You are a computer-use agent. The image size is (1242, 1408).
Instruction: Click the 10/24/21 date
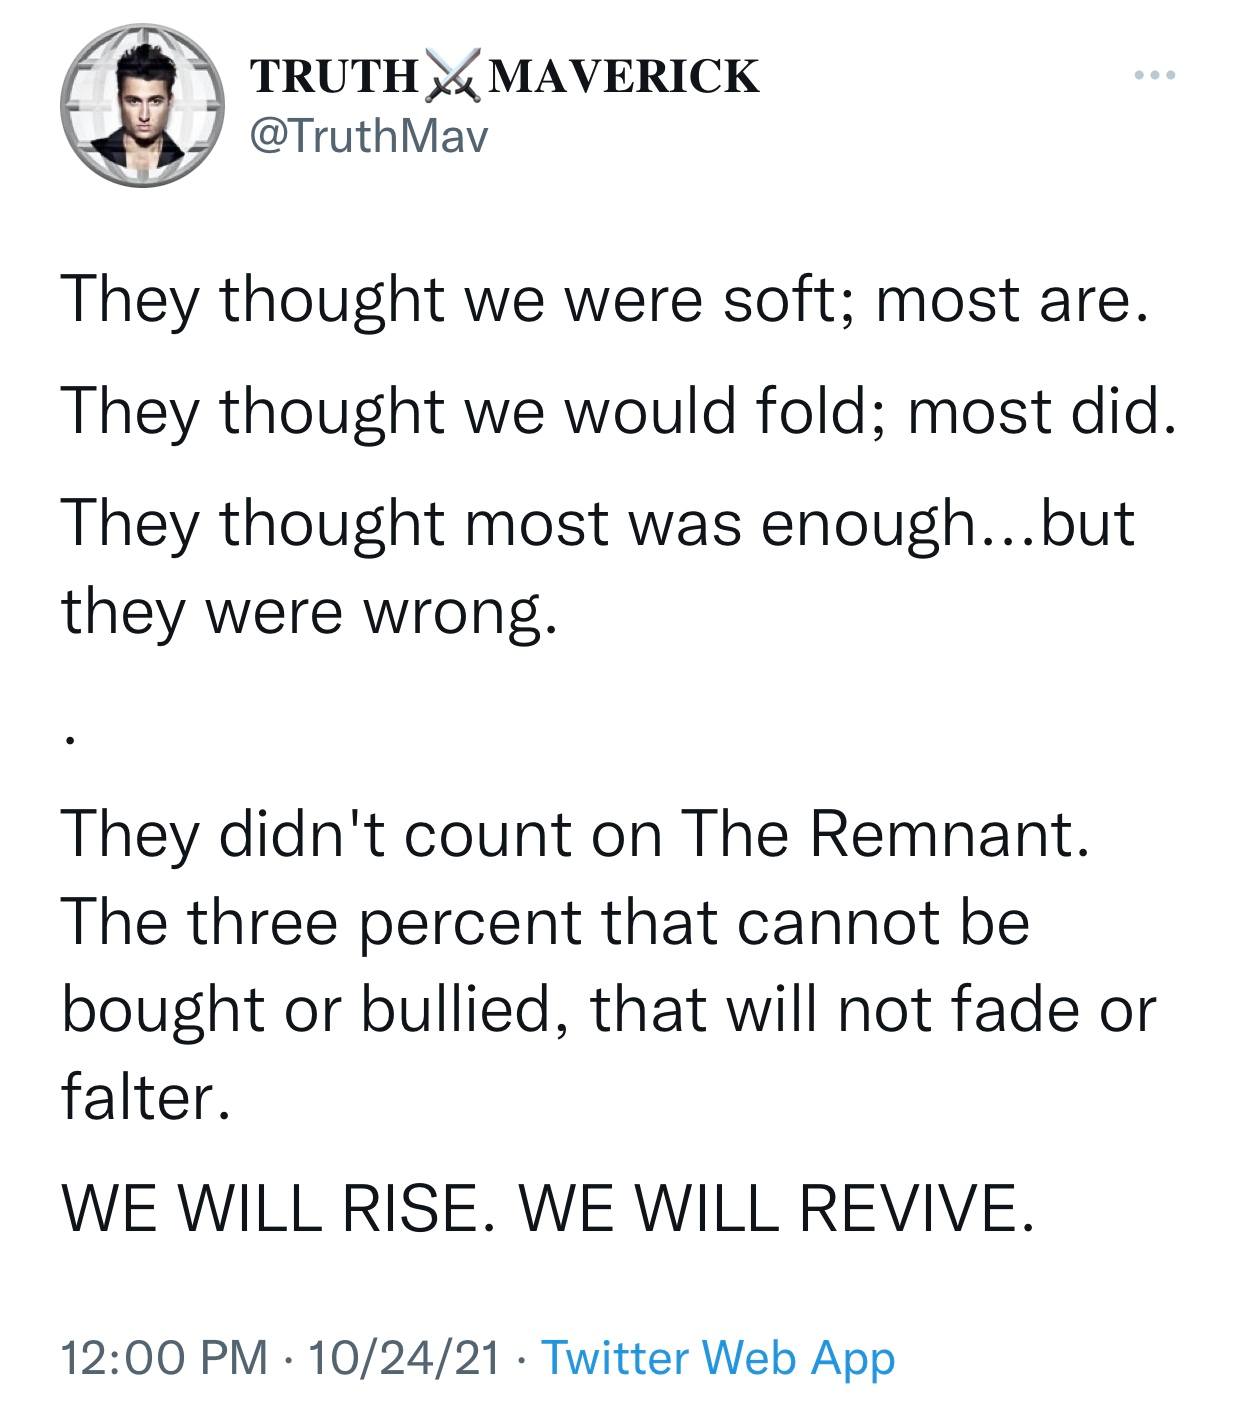[x=404, y=1358]
